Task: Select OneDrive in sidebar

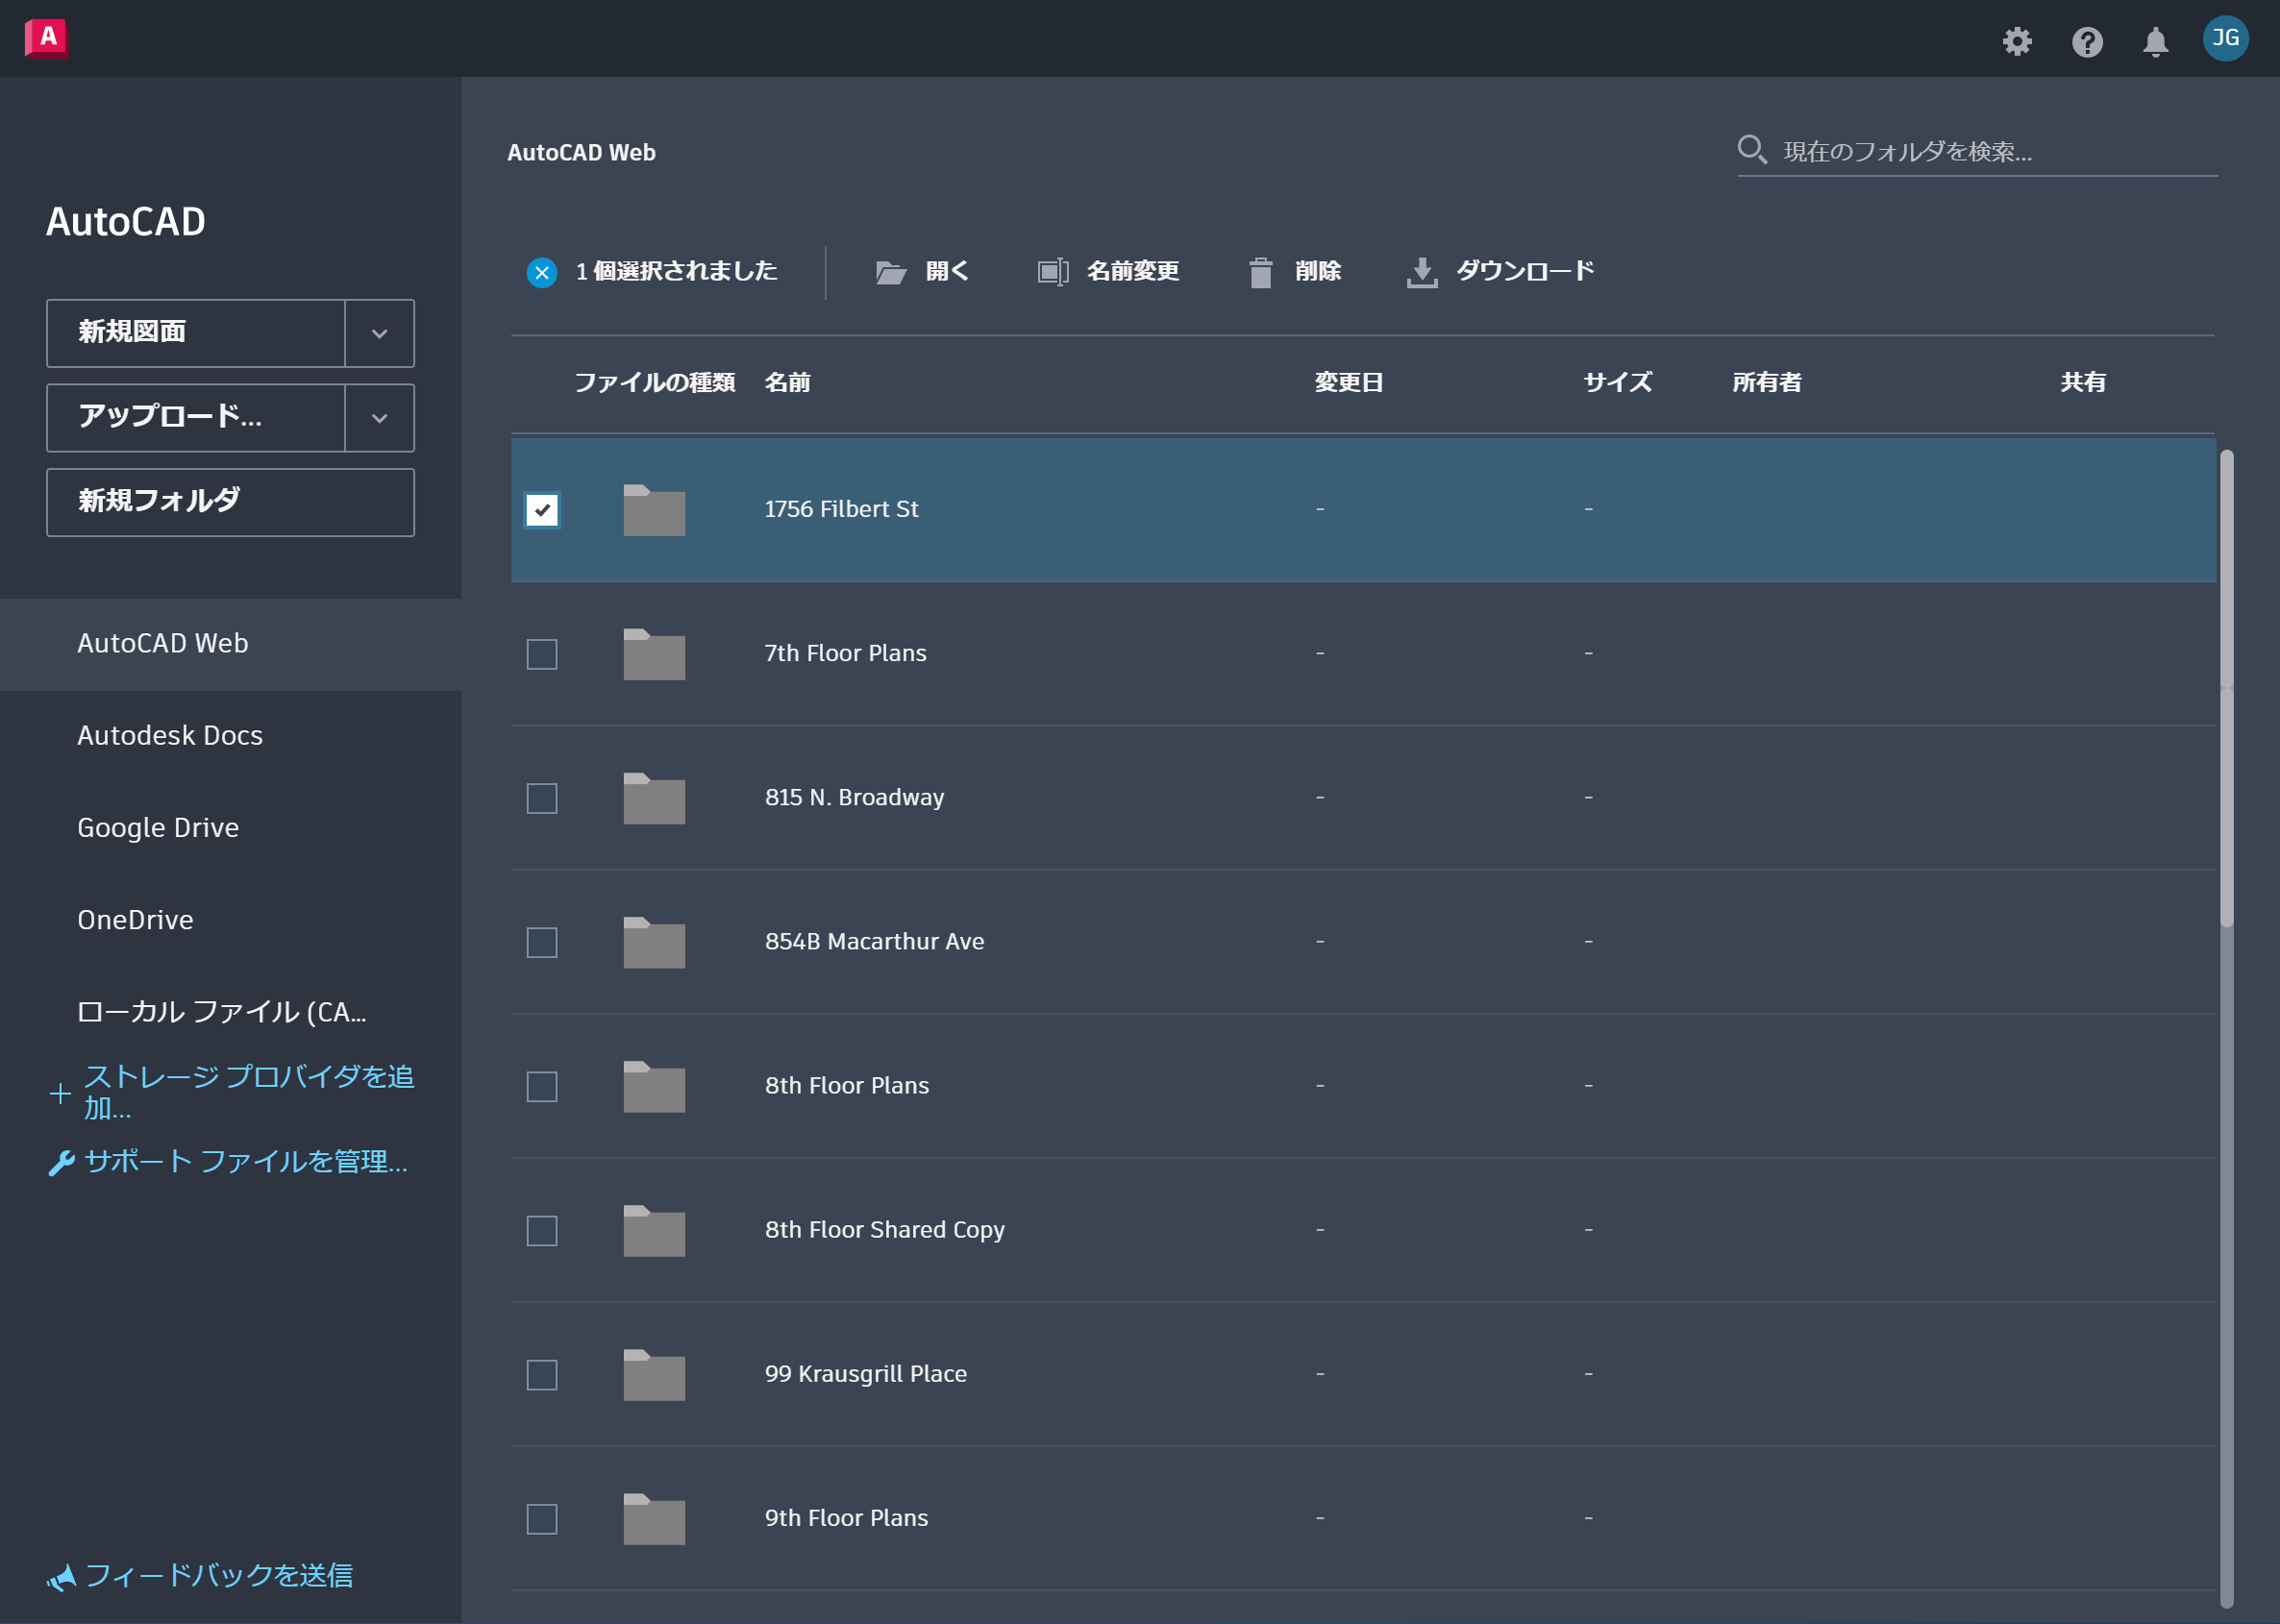Action: [x=231, y=920]
